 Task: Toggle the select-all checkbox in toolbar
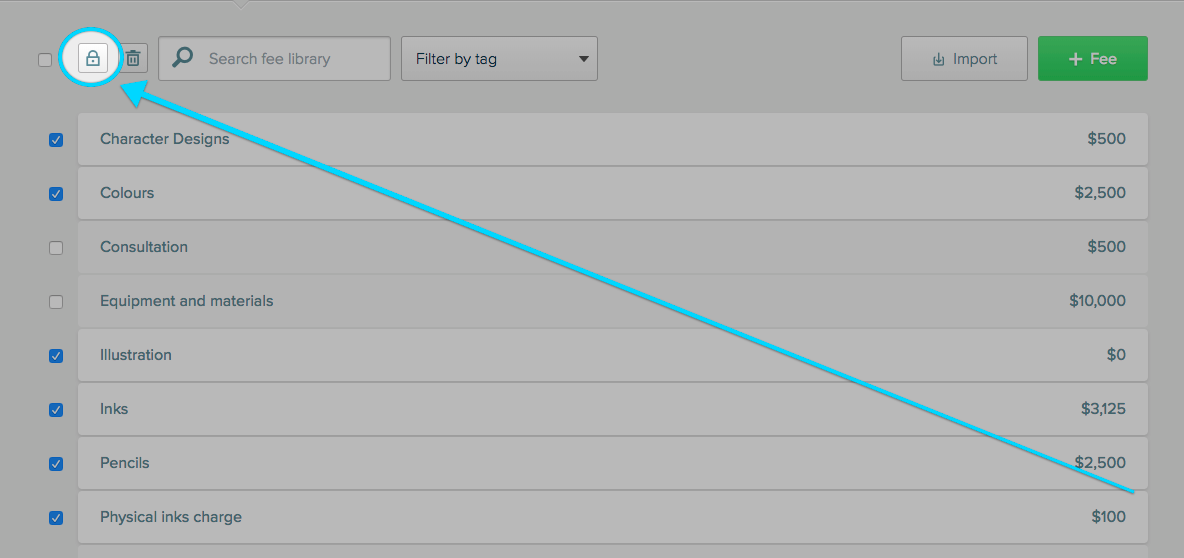point(45,60)
